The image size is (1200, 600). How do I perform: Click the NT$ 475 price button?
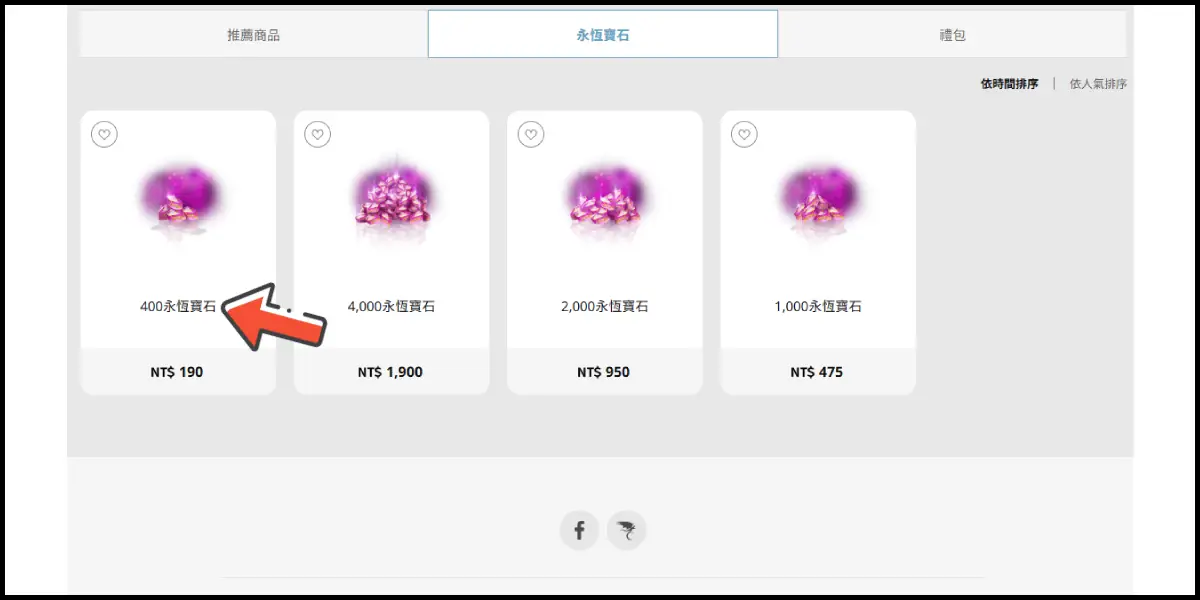coord(818,372)
